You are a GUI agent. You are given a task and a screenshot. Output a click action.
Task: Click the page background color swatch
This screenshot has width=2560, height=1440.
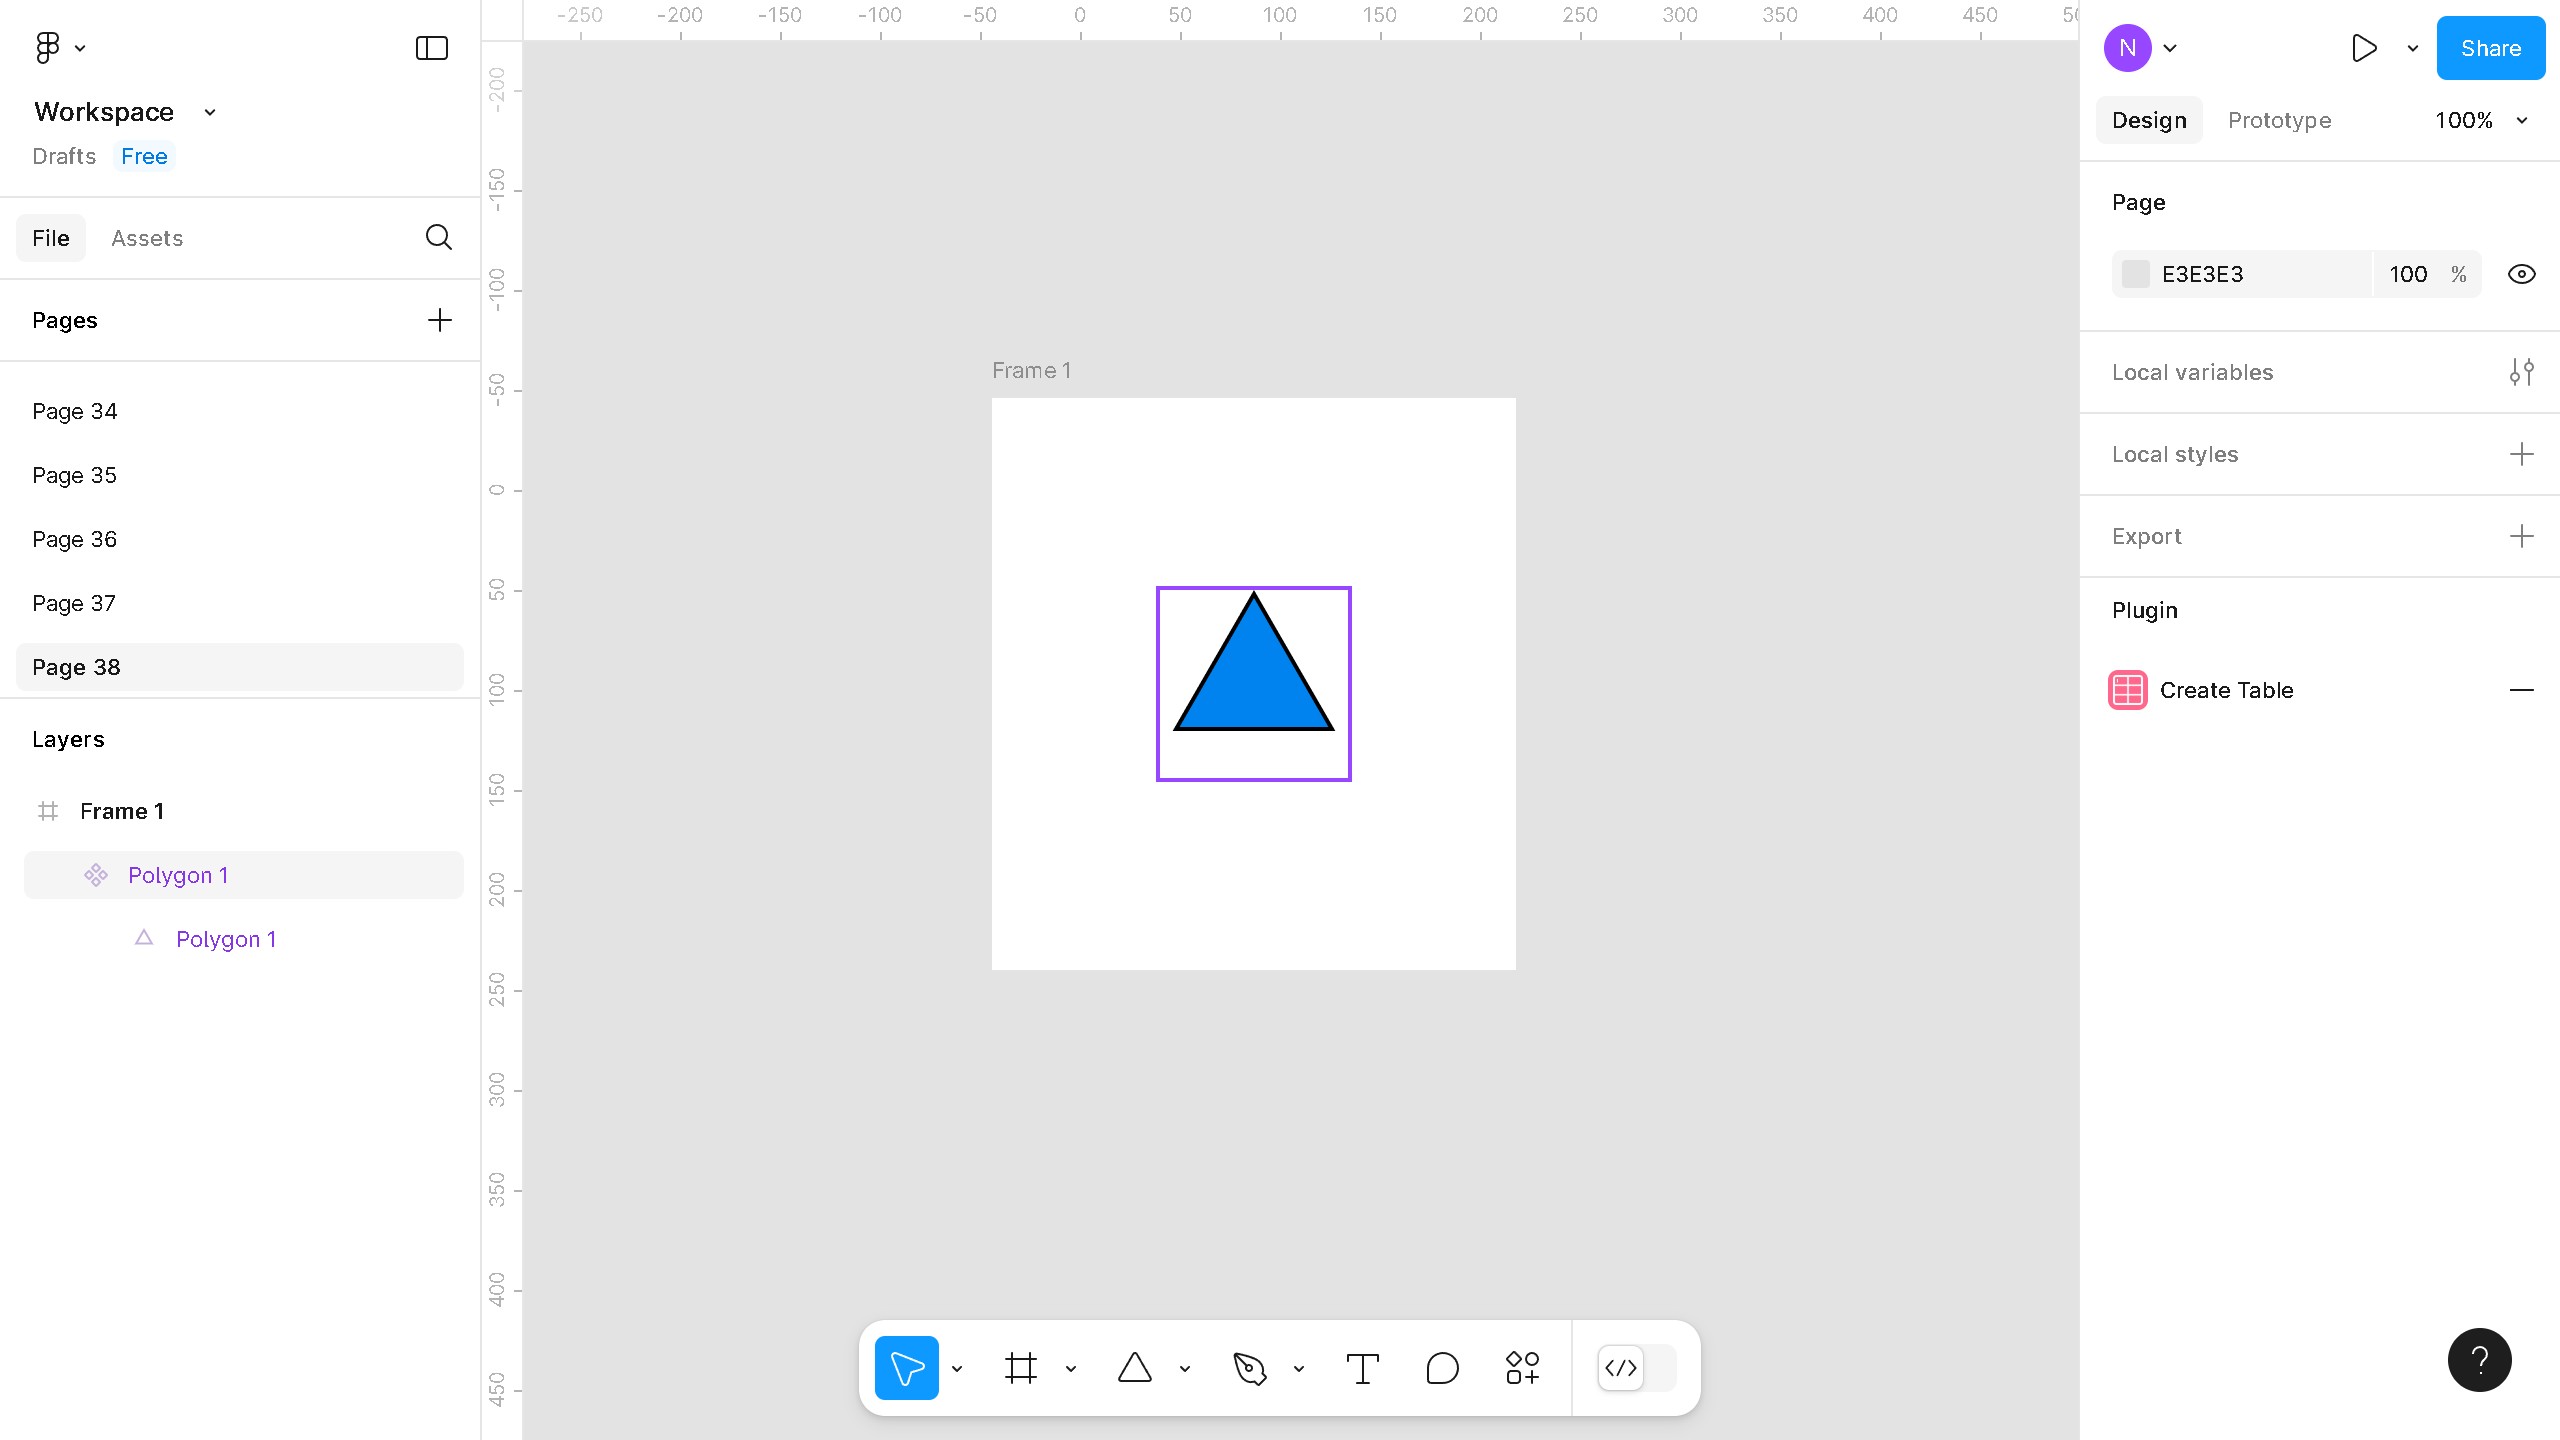pyautogui.click(x=2136, y=273)
